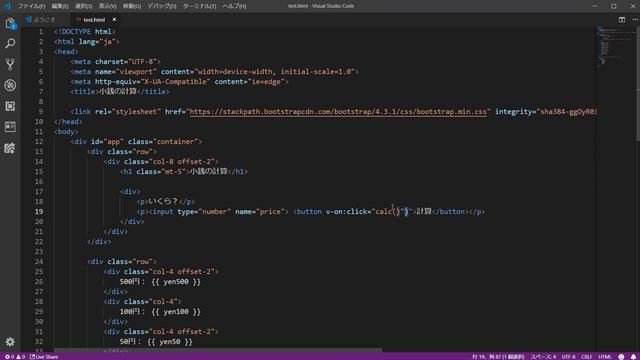The width and height of the screenshot is (640, 360).
Task: Click line number 12 in gutter
Action: point(39,142)
